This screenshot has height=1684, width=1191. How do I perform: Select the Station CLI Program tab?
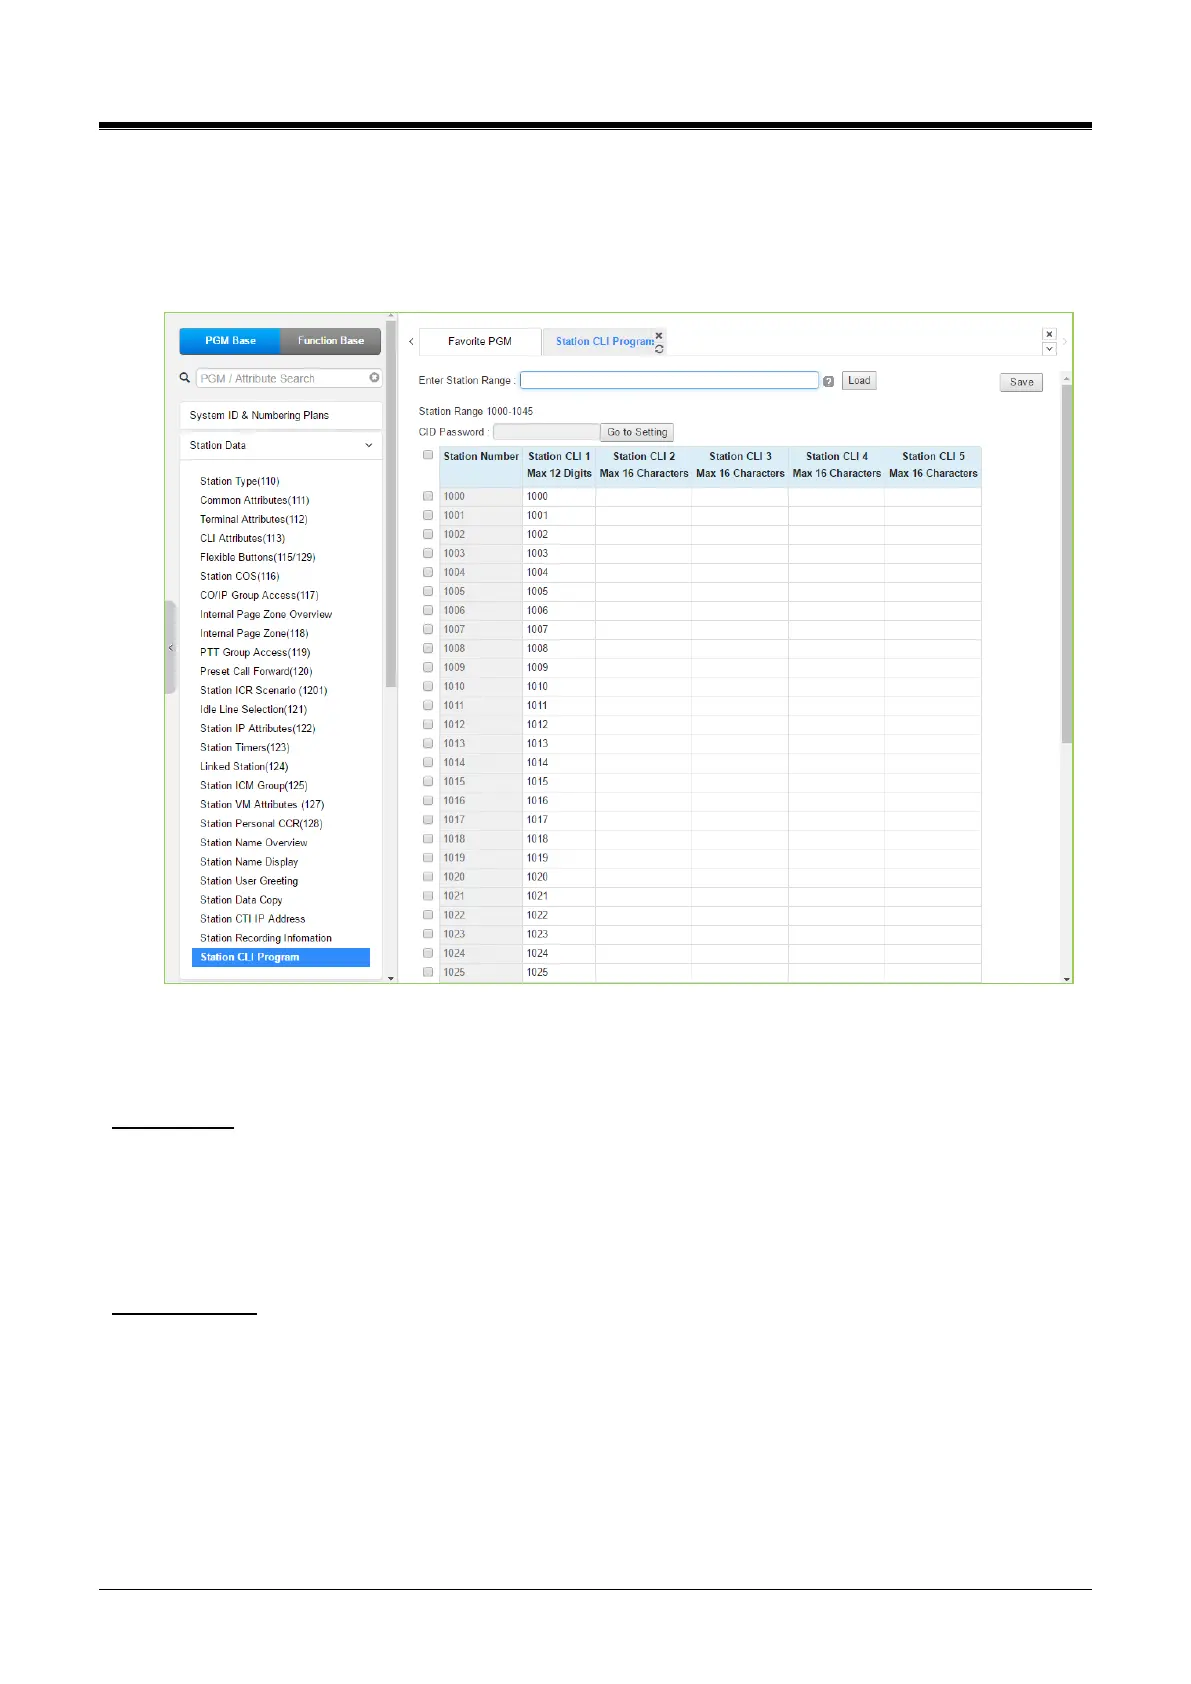[x=604, y=341]
